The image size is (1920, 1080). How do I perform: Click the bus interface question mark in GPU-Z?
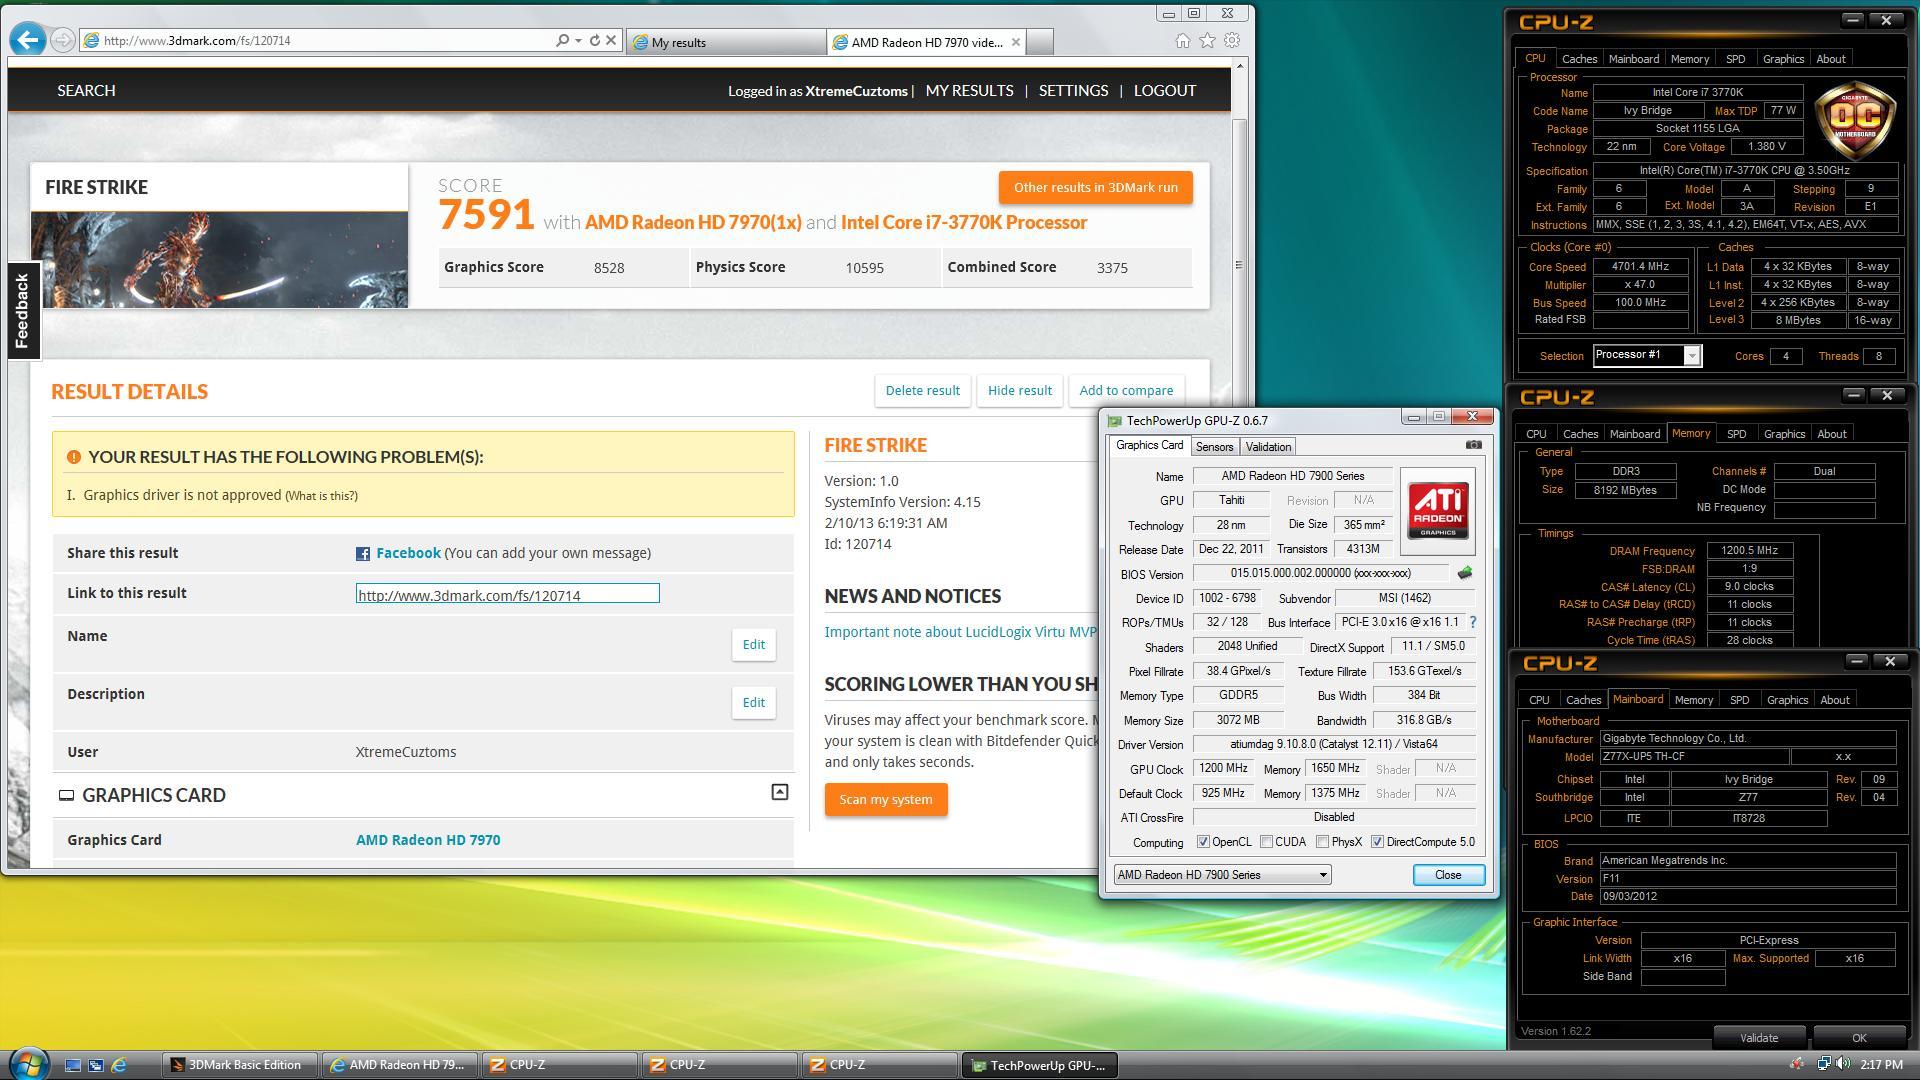tap(1472, 622)
